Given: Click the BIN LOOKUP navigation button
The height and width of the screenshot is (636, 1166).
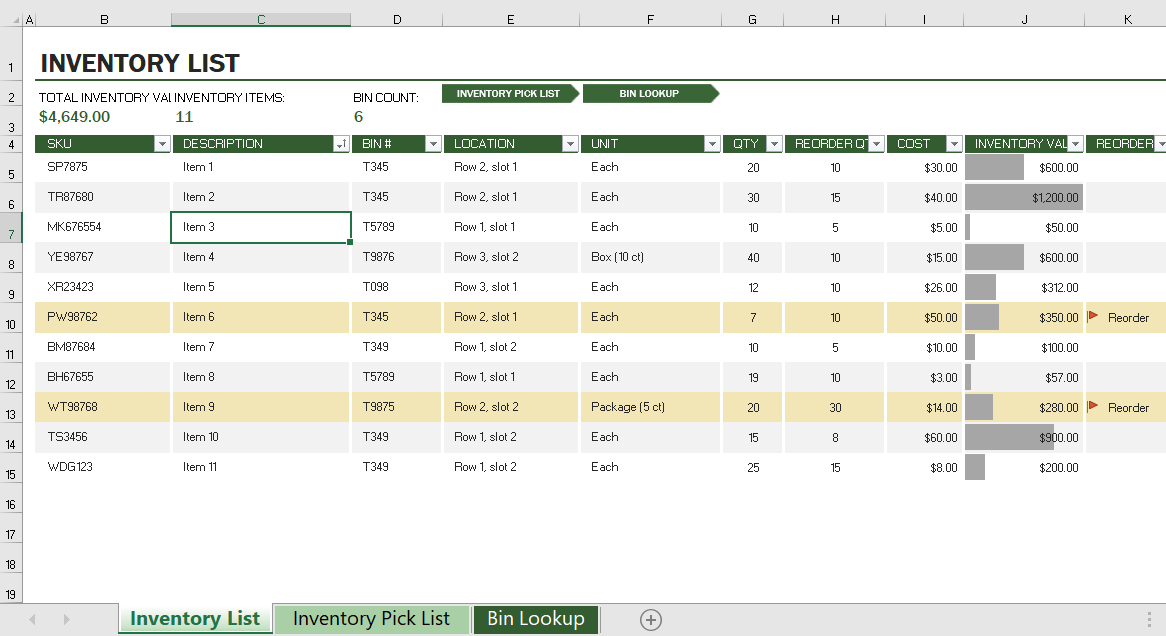Looking at the screenshot, I should (x=648, y=93).
